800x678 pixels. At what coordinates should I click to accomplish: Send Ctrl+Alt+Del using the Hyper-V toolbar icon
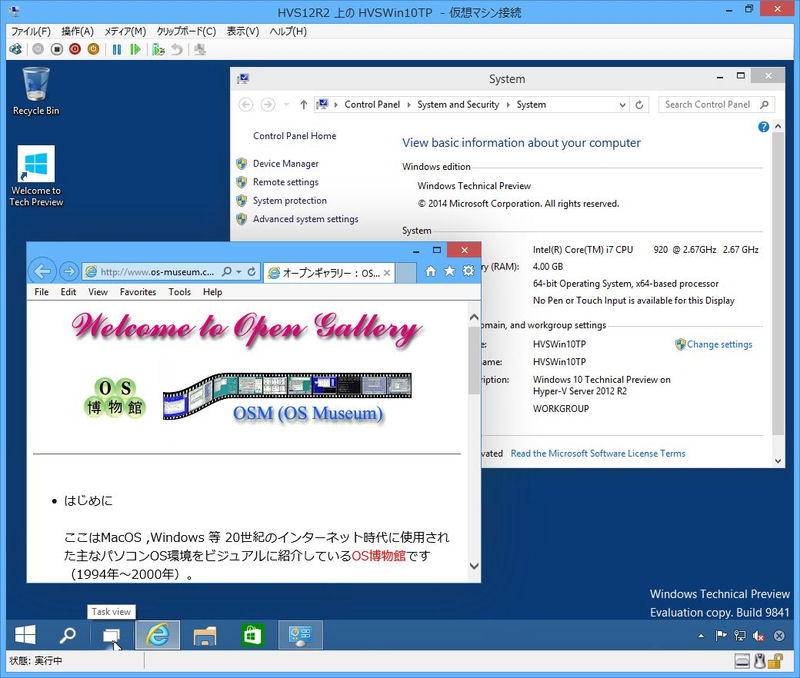click(x=16, y=49)
